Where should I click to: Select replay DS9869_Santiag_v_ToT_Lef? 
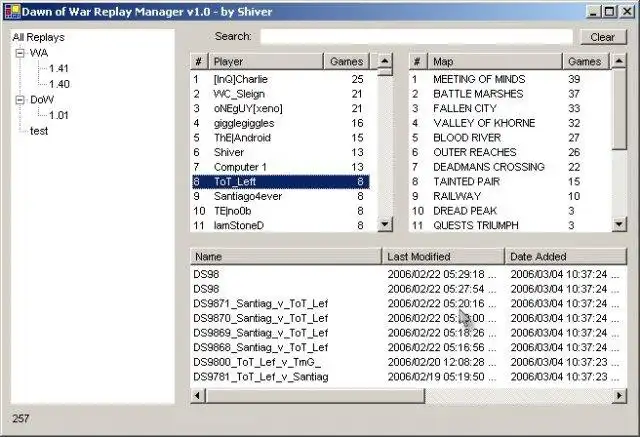409,333
